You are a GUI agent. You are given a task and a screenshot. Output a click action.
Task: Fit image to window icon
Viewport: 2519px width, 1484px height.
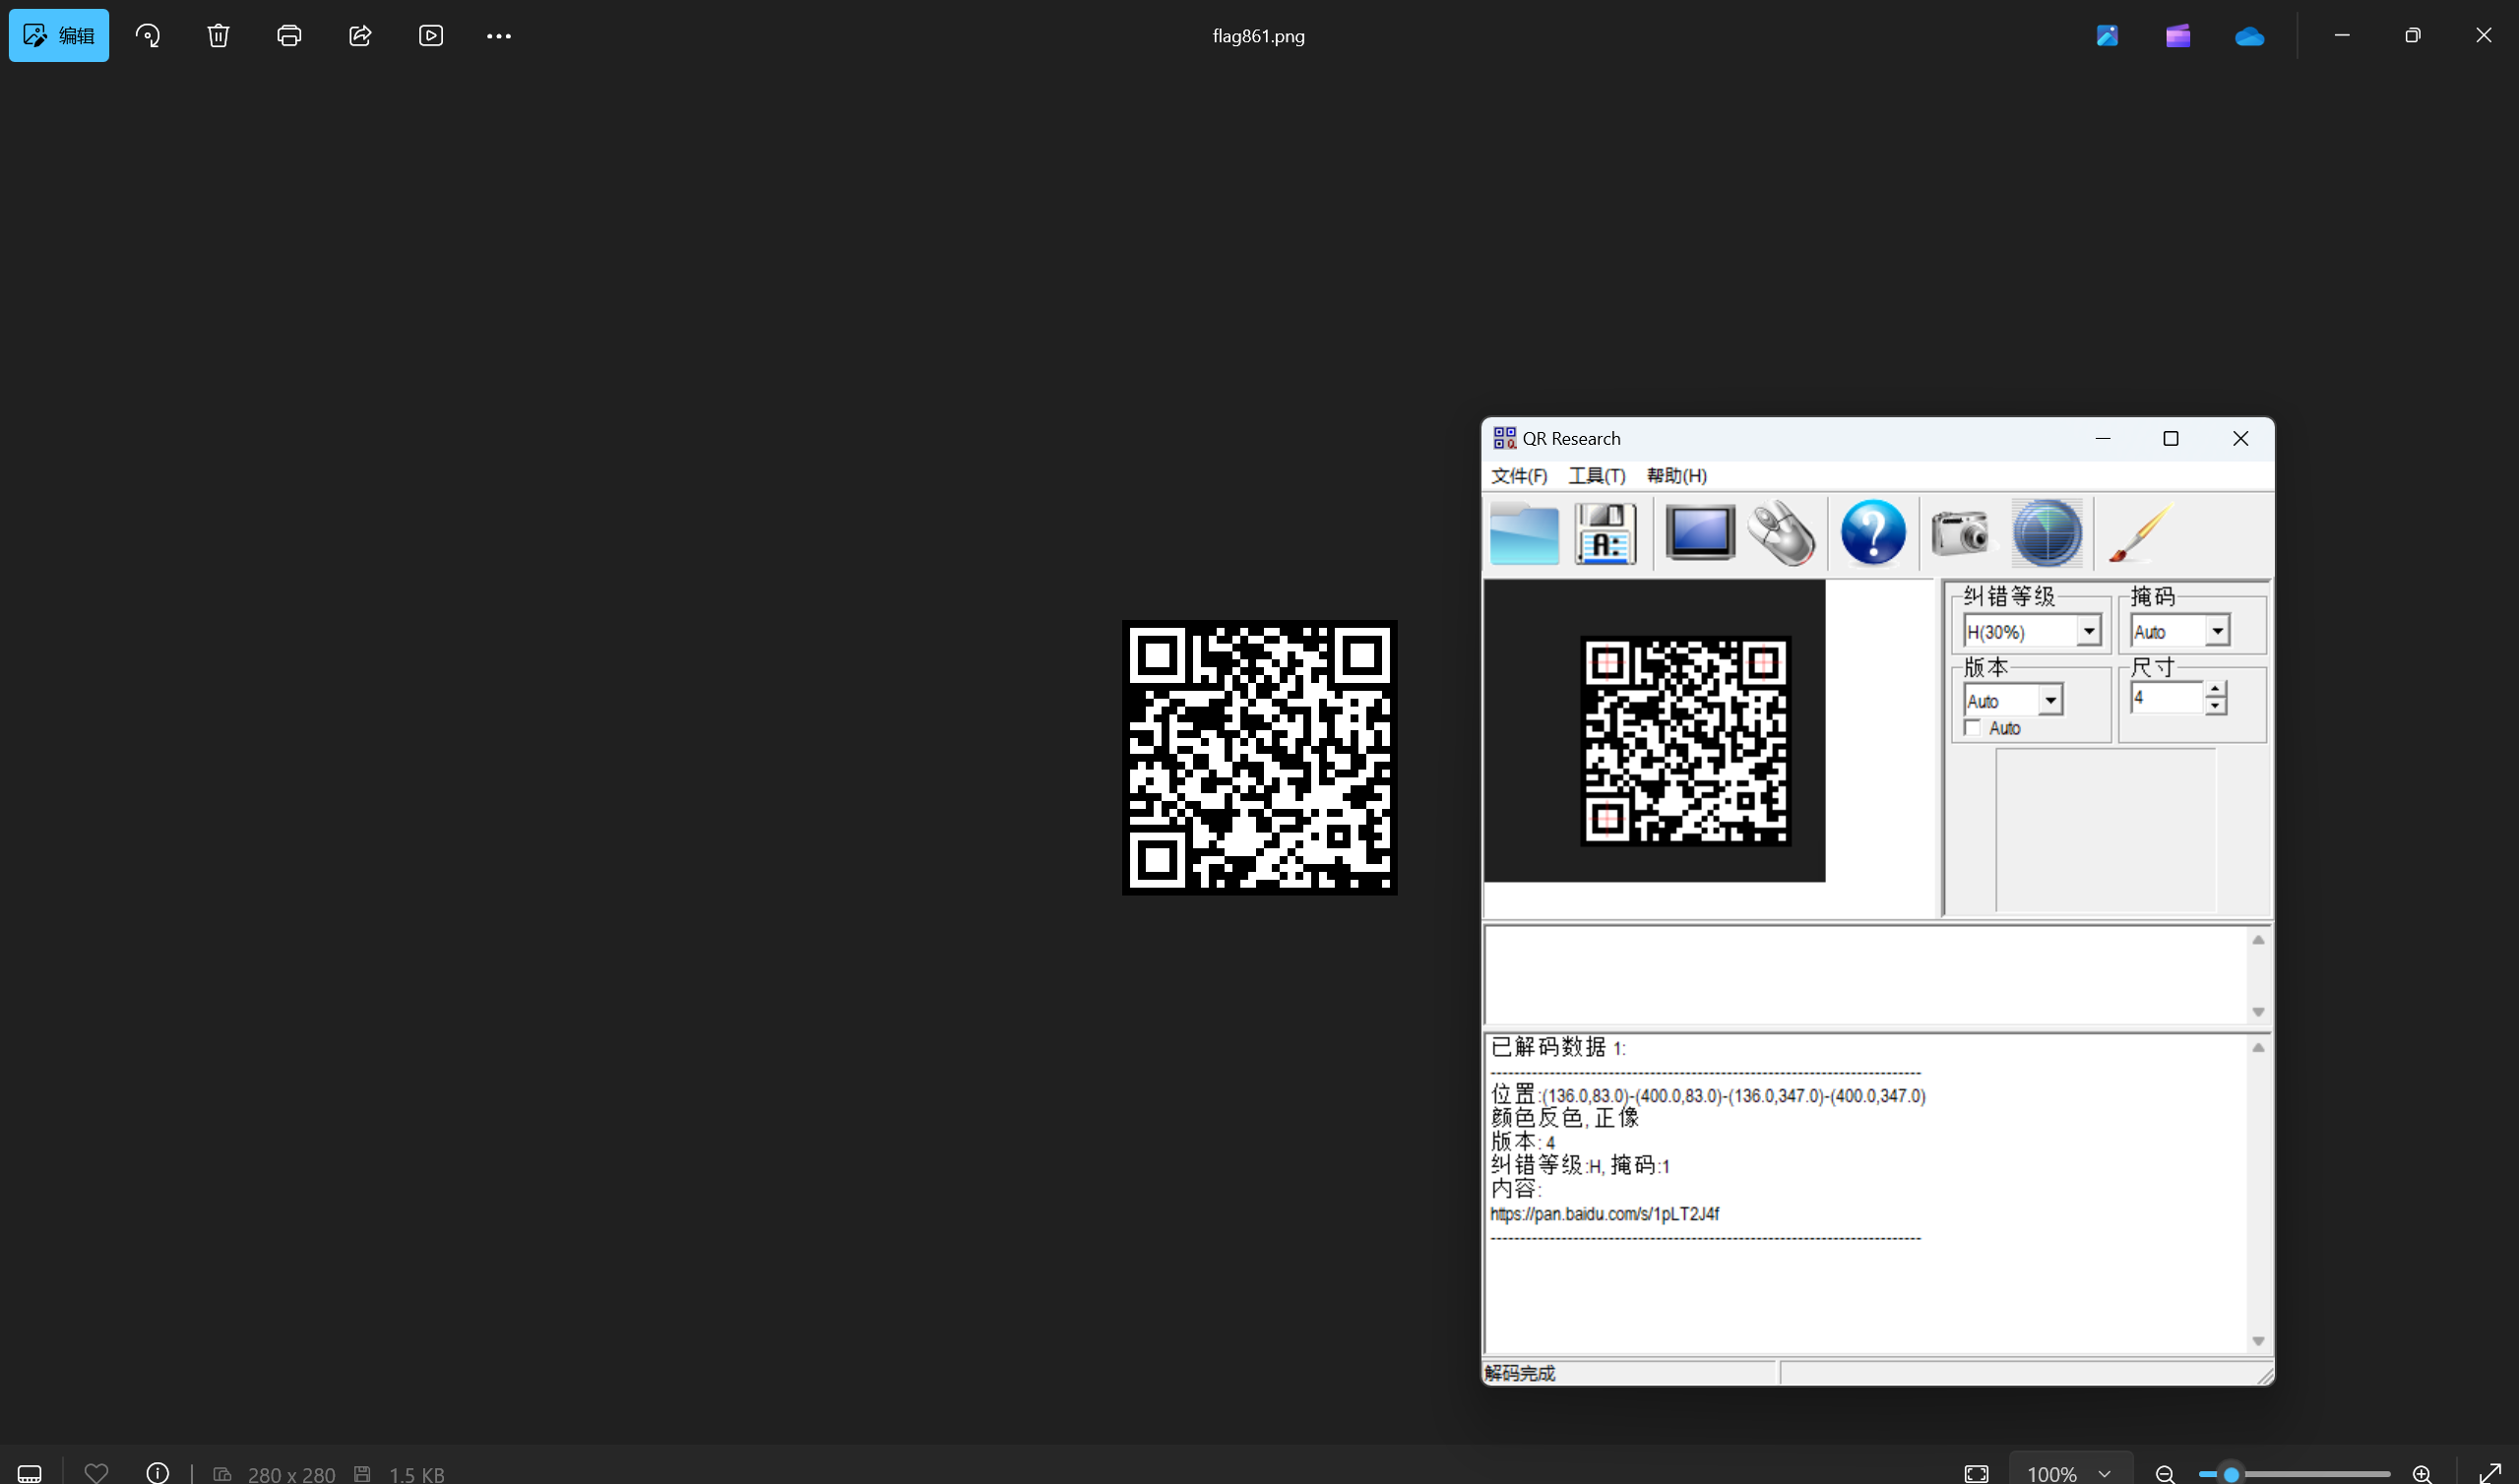coord(1976,1473)
